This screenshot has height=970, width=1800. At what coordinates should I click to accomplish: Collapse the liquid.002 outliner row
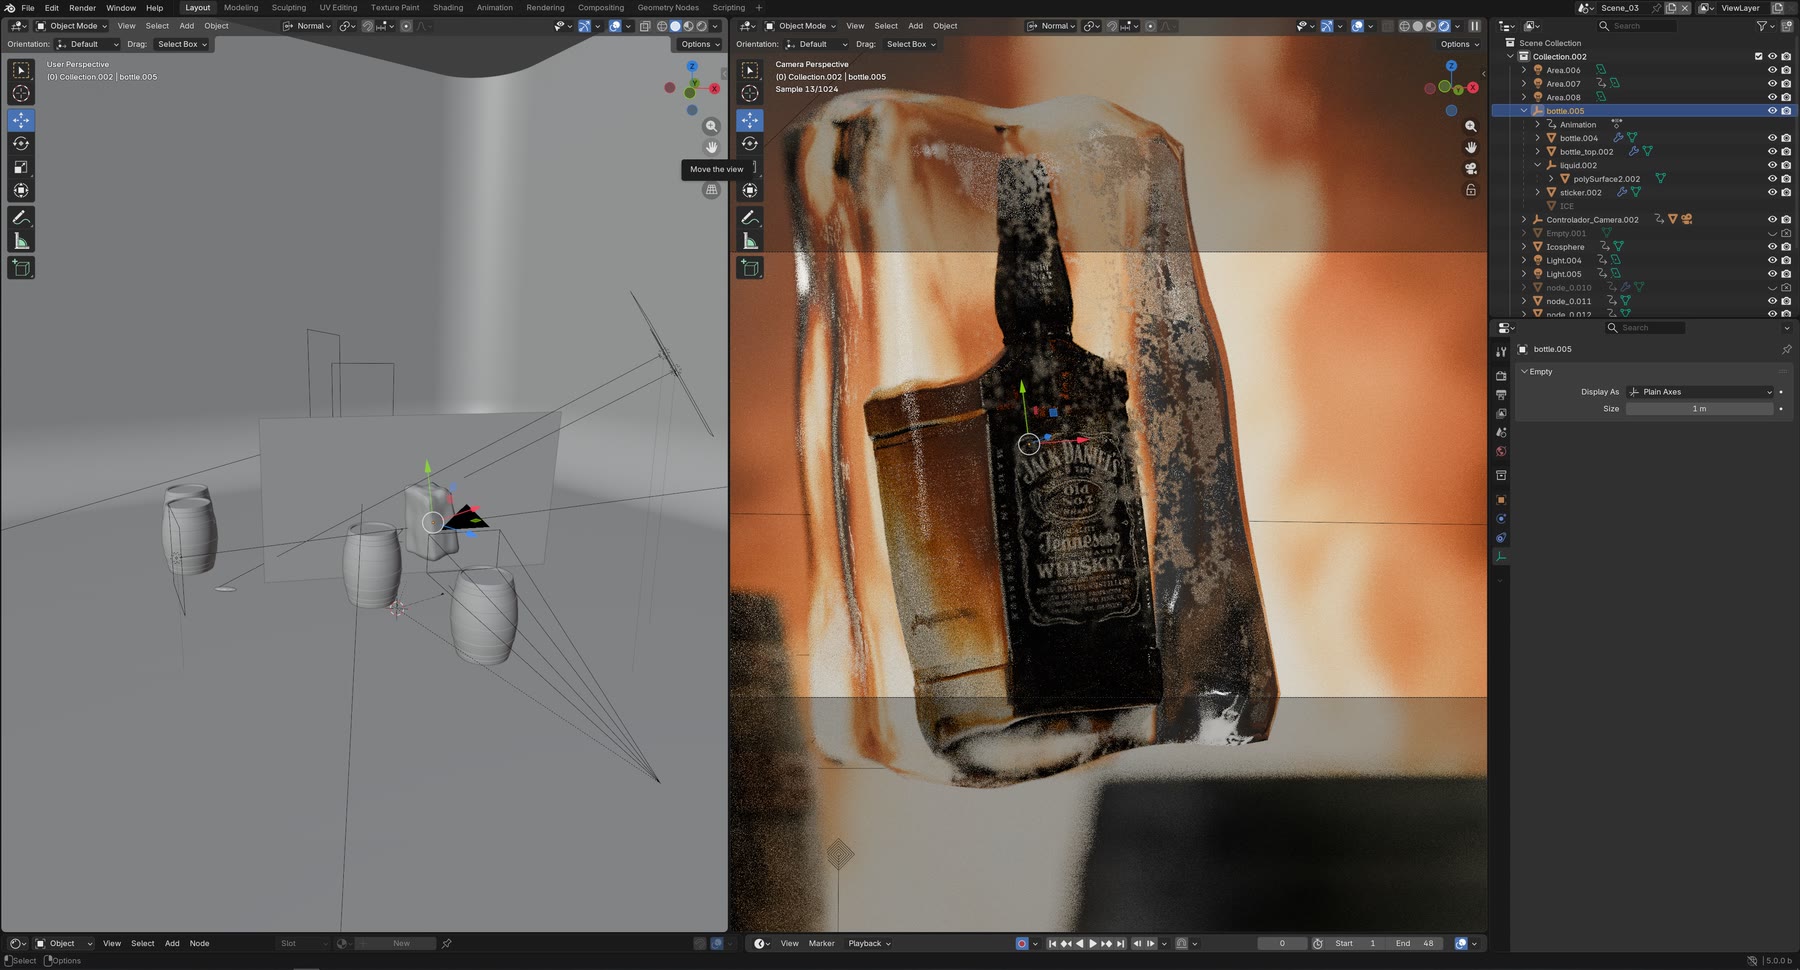1538,165
